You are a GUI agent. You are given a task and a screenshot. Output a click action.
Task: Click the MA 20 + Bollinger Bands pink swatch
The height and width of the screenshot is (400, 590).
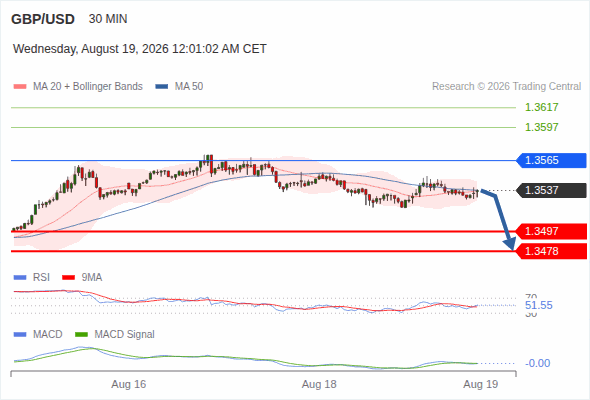pyautogui.click(x=20, y=87)
